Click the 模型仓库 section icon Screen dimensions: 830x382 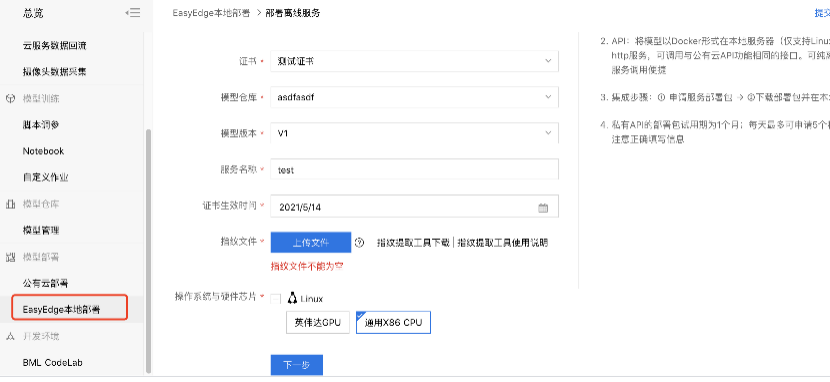[x=10, y=204]
